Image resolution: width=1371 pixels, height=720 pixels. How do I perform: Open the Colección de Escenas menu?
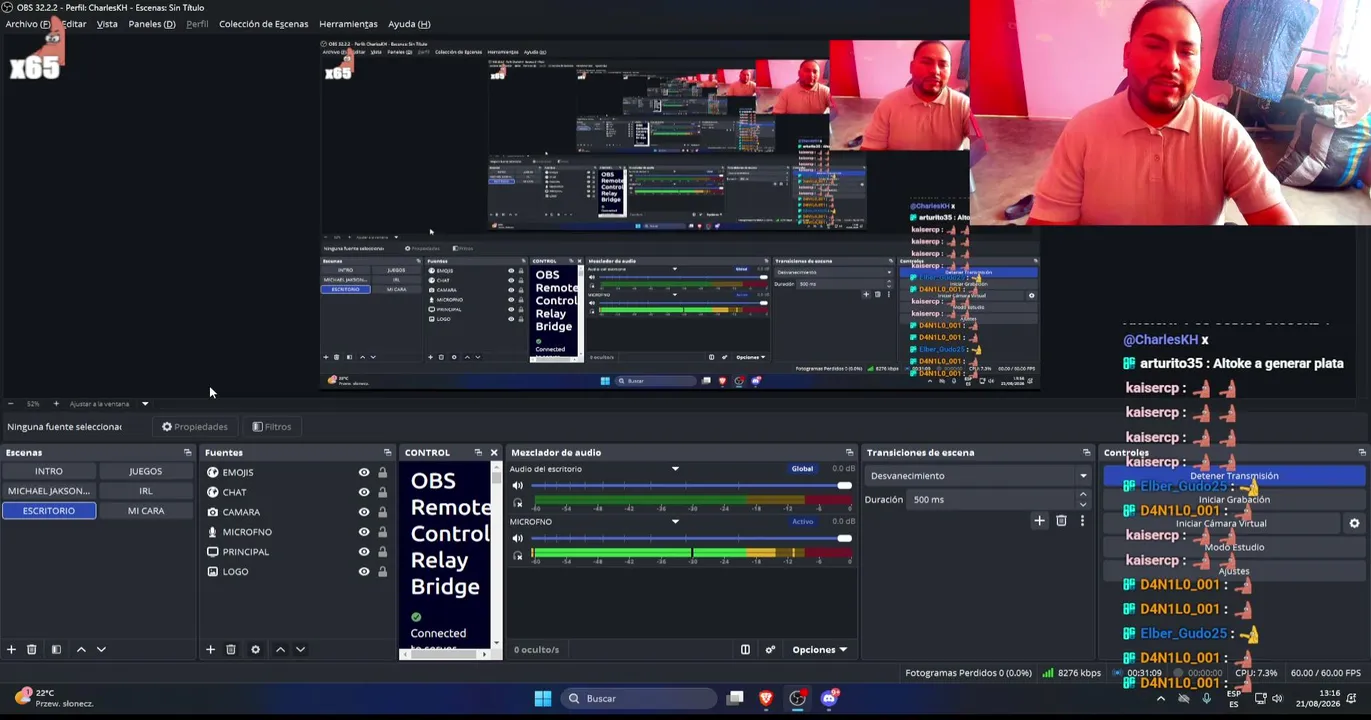point(264,24)
